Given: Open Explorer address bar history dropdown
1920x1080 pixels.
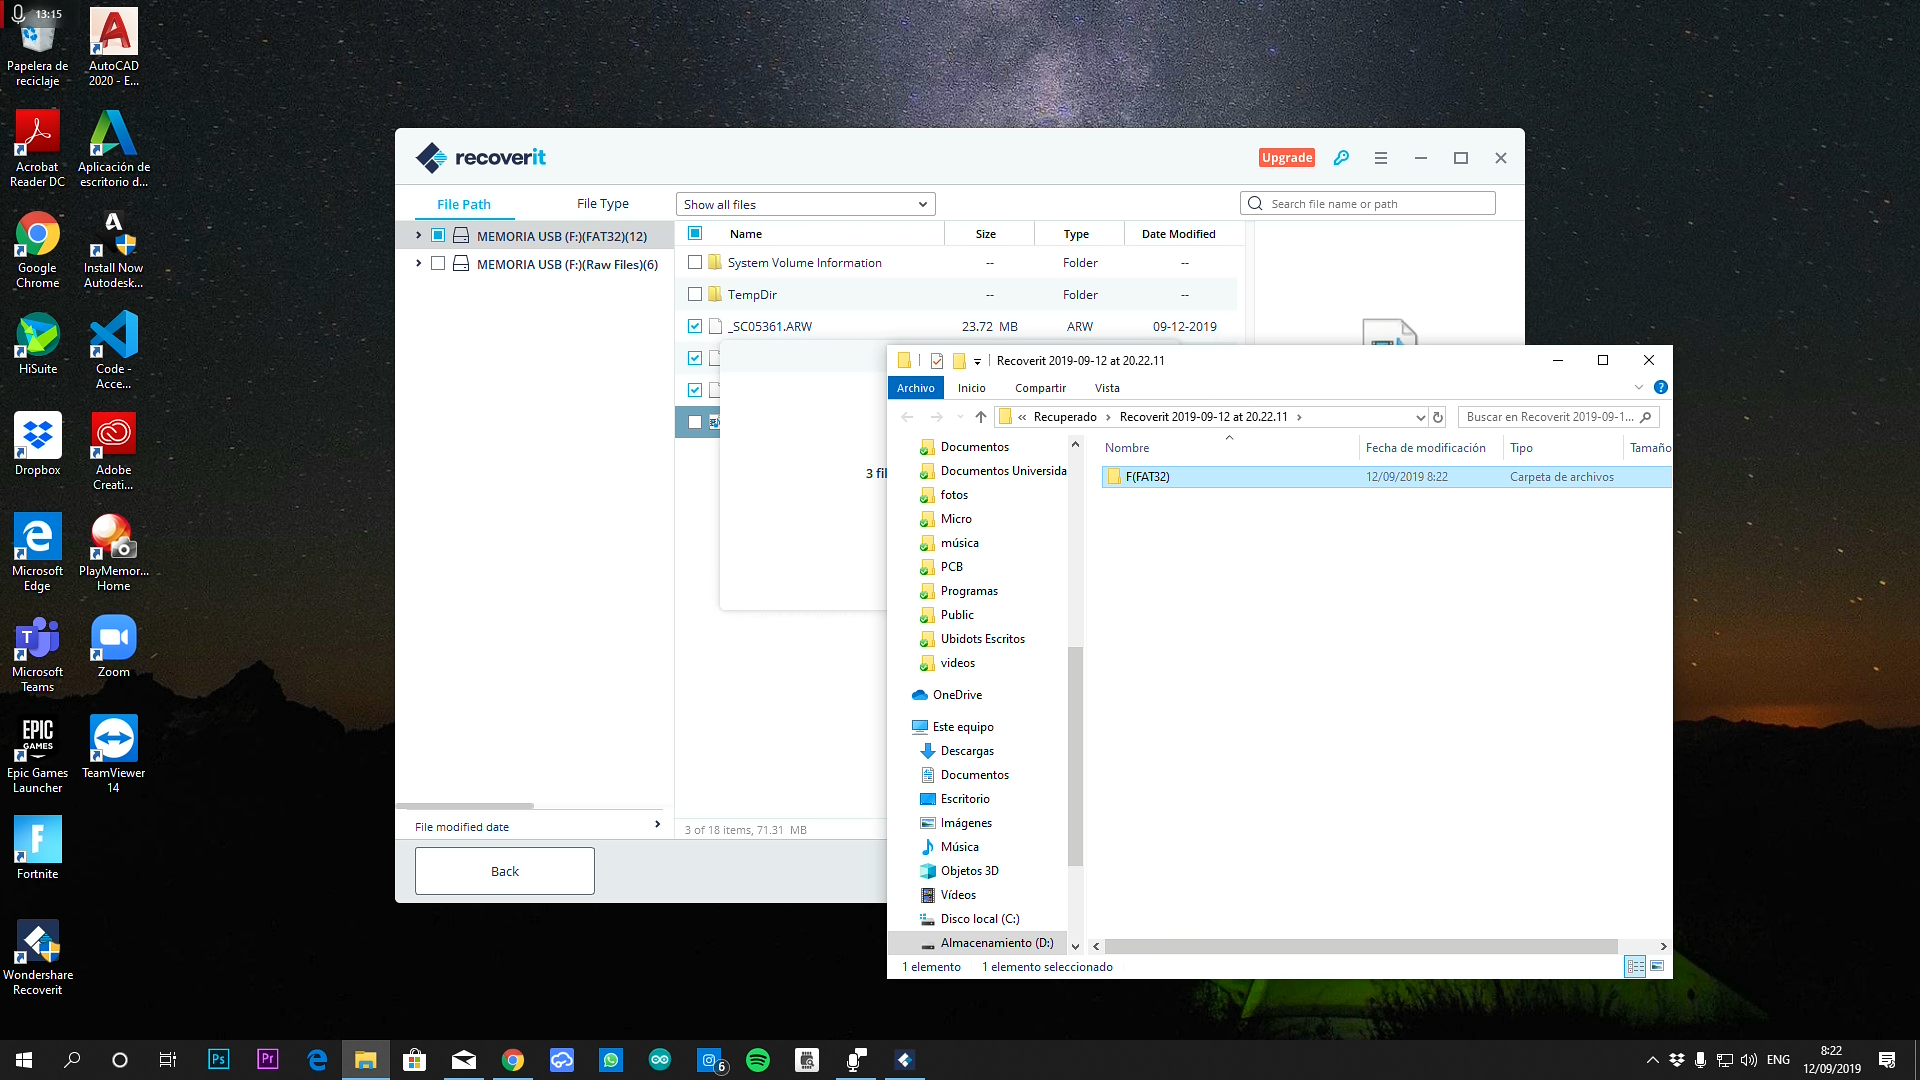Looking at the screenshot, I should (1420, 417).
